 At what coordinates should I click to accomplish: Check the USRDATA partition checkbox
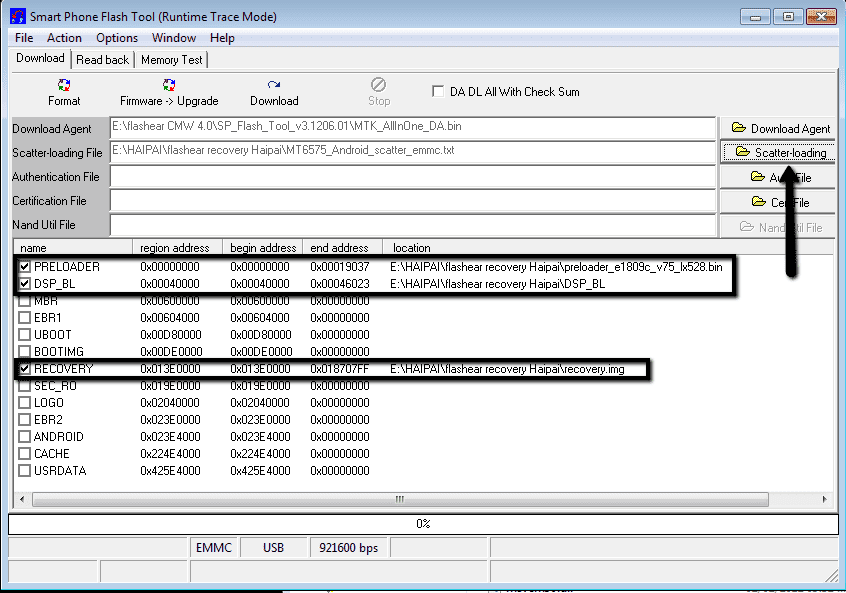tap(24, 471)
